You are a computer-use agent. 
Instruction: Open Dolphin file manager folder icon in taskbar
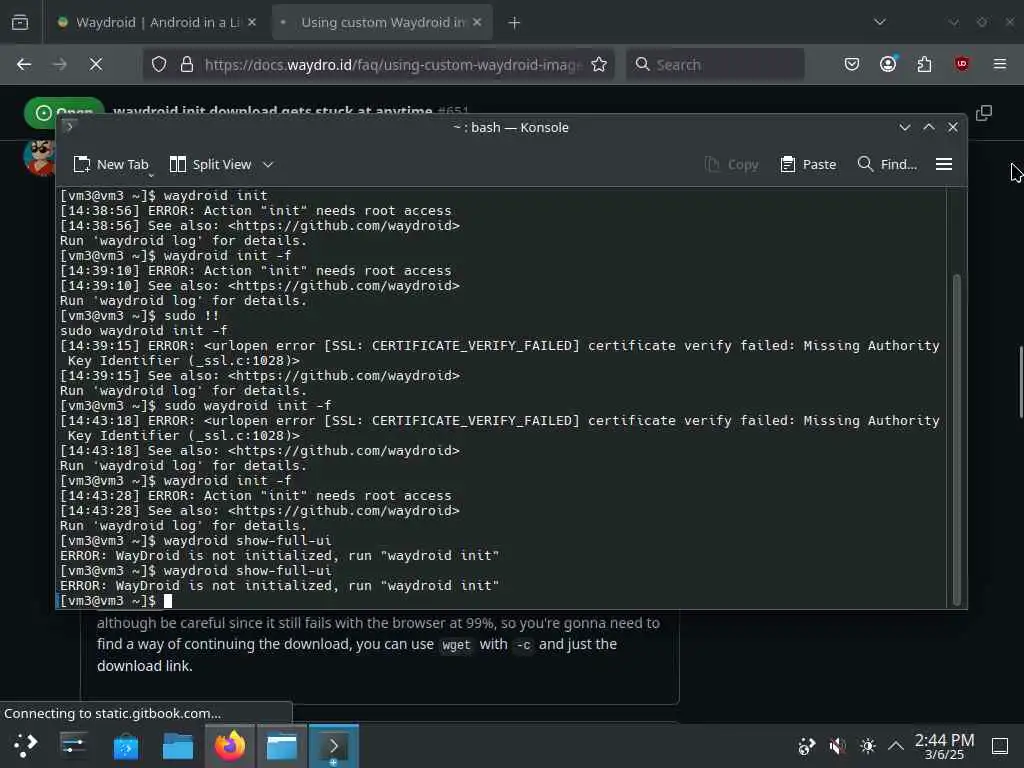coord(178,746)
